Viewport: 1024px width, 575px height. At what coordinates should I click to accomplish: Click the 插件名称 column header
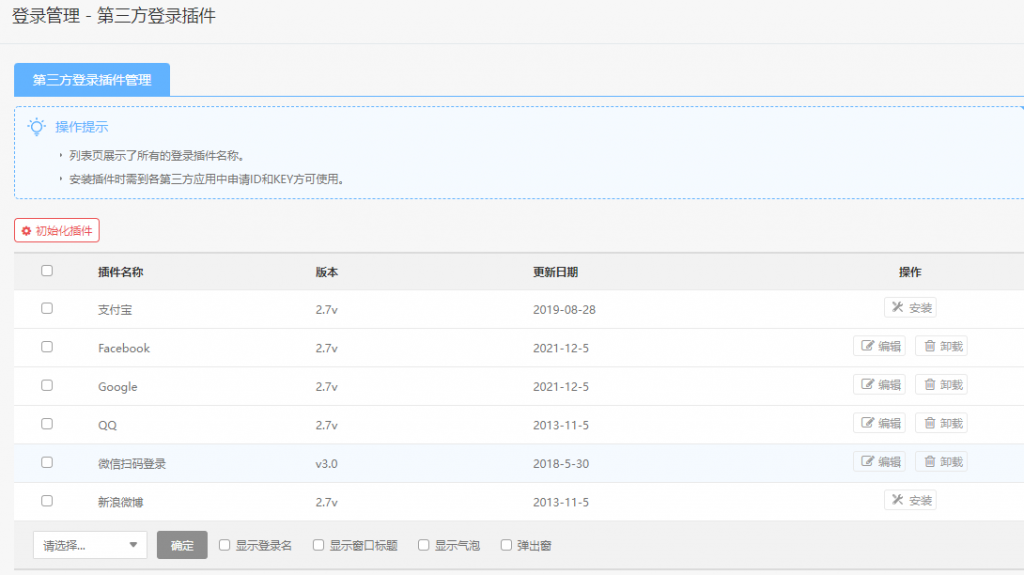pyautogui.click(x=121, y=272)
